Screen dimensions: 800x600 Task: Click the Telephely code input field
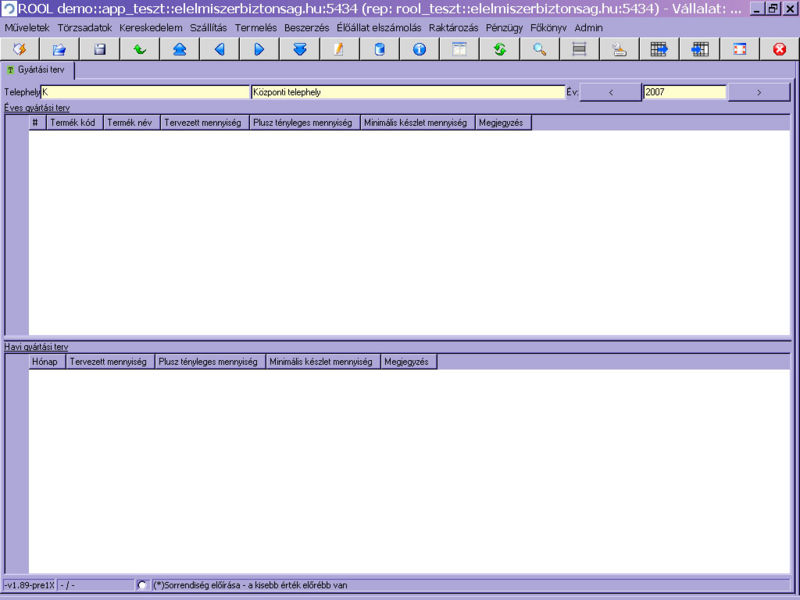[x=145, y=92]
